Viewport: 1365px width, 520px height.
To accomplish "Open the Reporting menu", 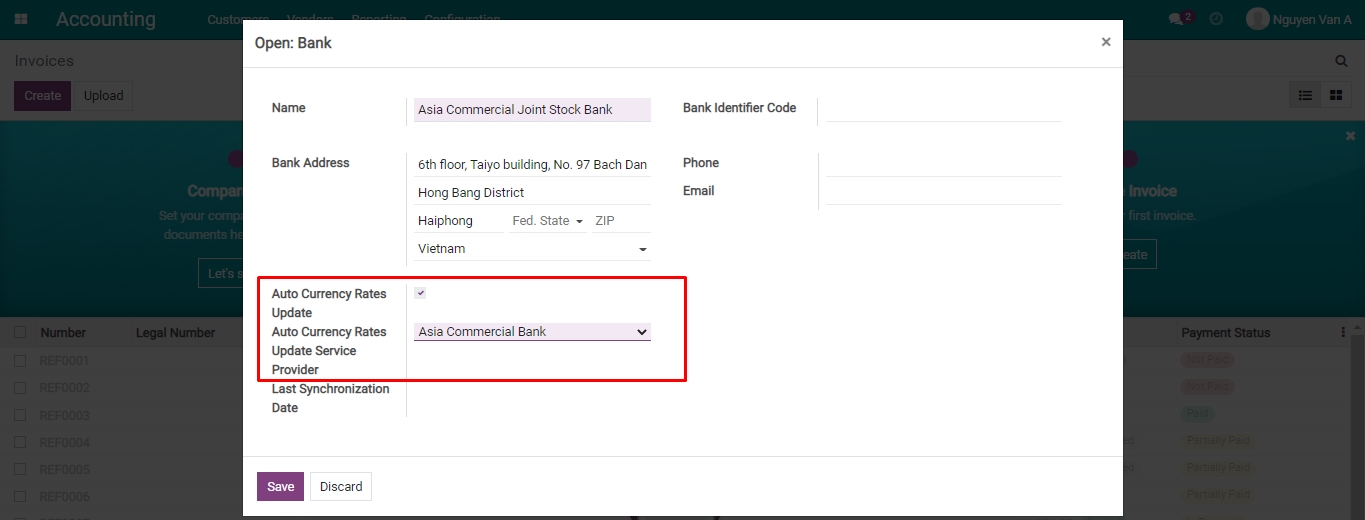I will coord(379,20).
